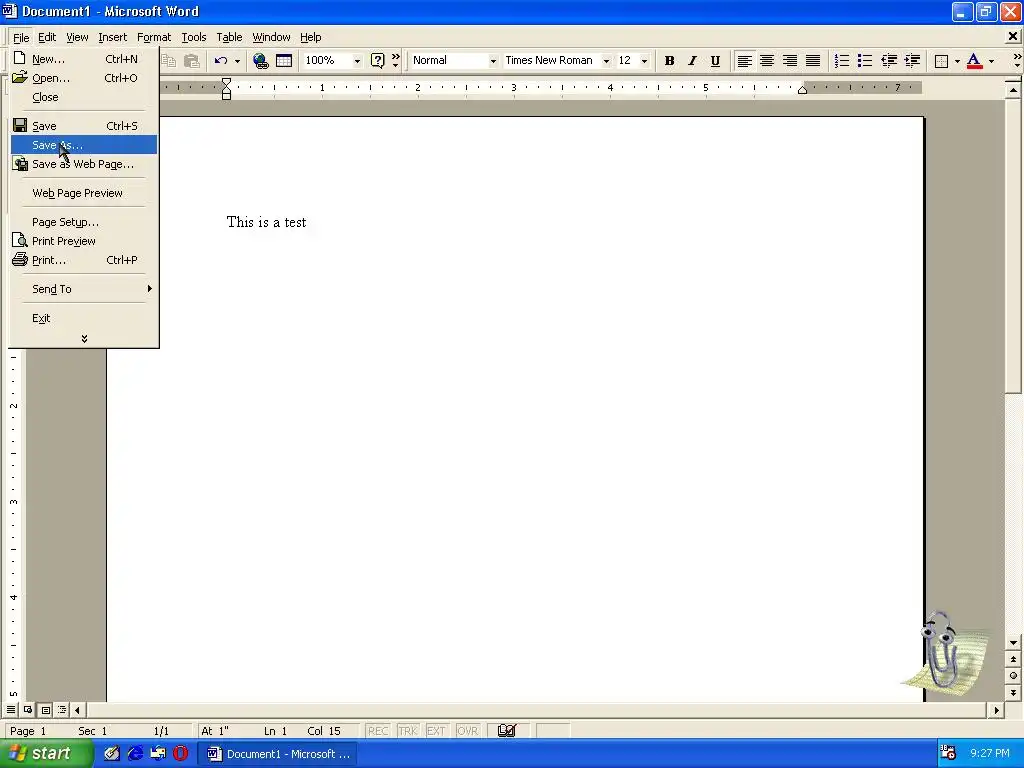The width and height of the screenshot is (1024, 768).
Task: Click the vertical scrollbar down arrow
Action: click(x=1013, y=643)
